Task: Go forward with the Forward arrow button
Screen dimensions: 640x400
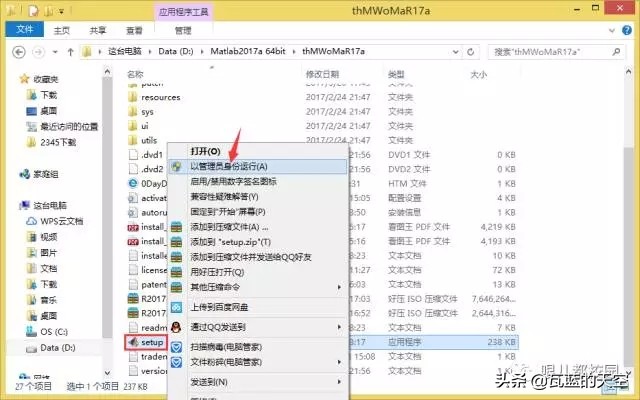Action: click(x=38, y=52)
